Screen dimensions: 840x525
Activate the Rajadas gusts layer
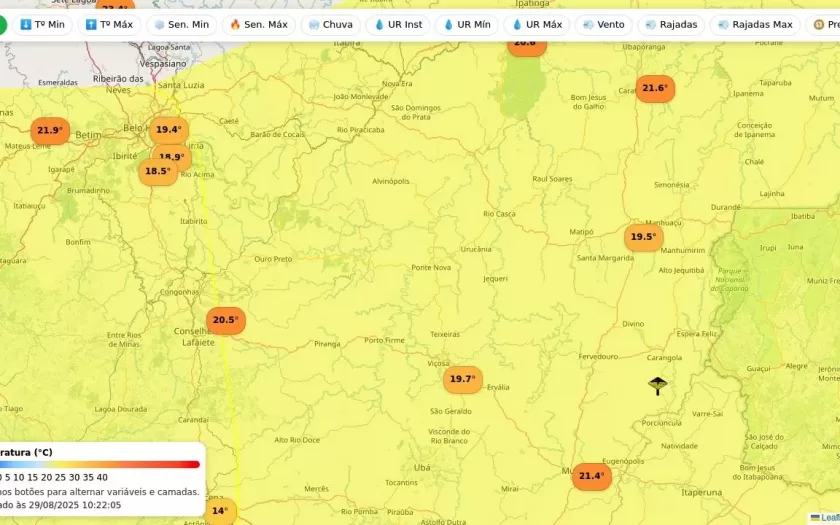671,24
